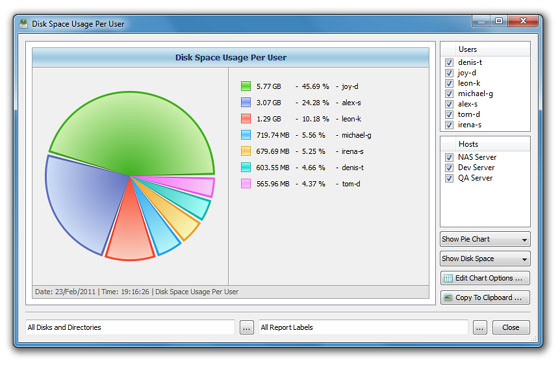Image resolution: width=560 pixels, height=365 pixels.
Task: Click the Copy To Clipboard button
Action: (485, 298)
